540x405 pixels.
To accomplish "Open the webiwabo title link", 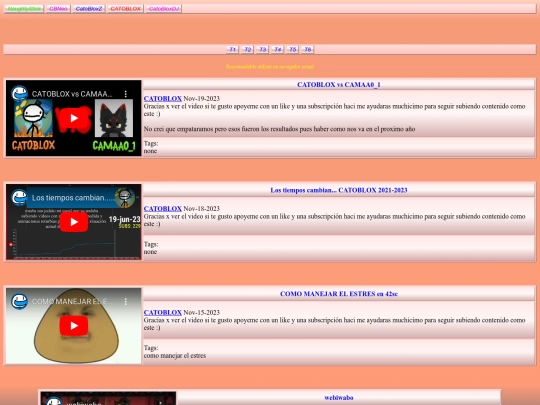I will (x=339, y=398).
